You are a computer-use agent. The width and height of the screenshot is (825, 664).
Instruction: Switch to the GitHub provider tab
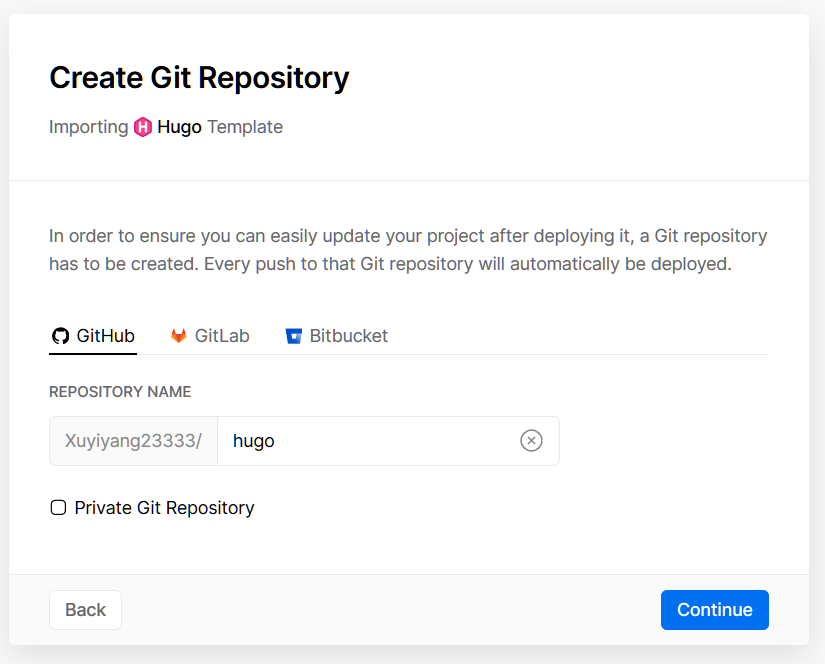(105, 336)
